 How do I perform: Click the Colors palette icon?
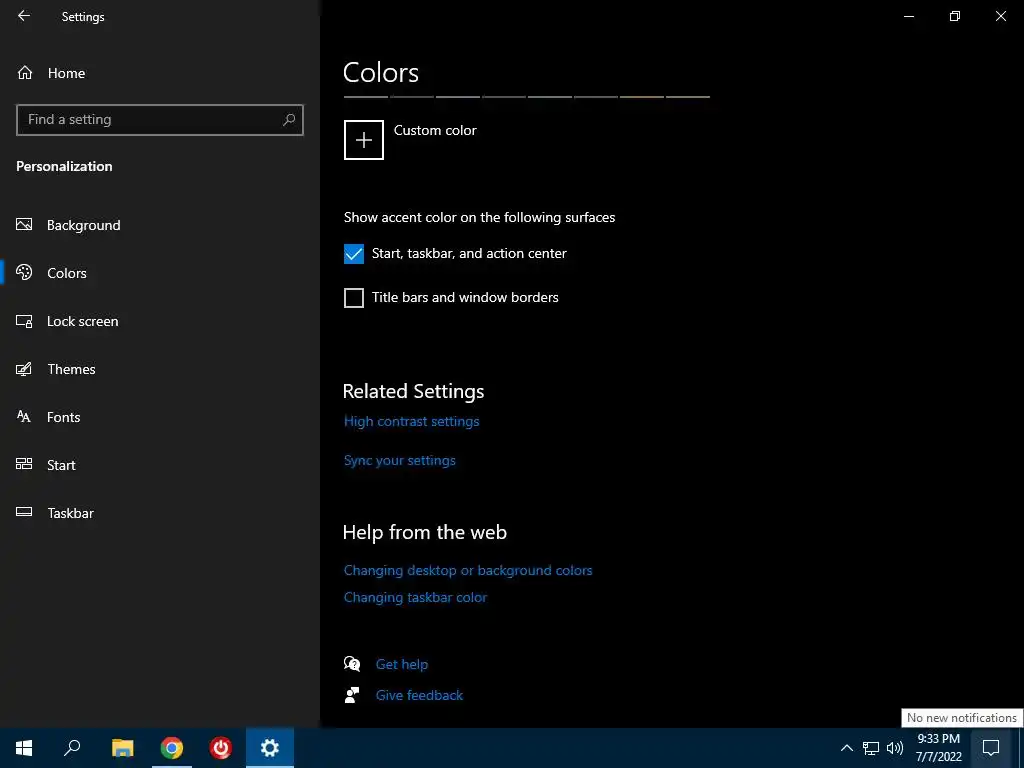tap(24, 272)
